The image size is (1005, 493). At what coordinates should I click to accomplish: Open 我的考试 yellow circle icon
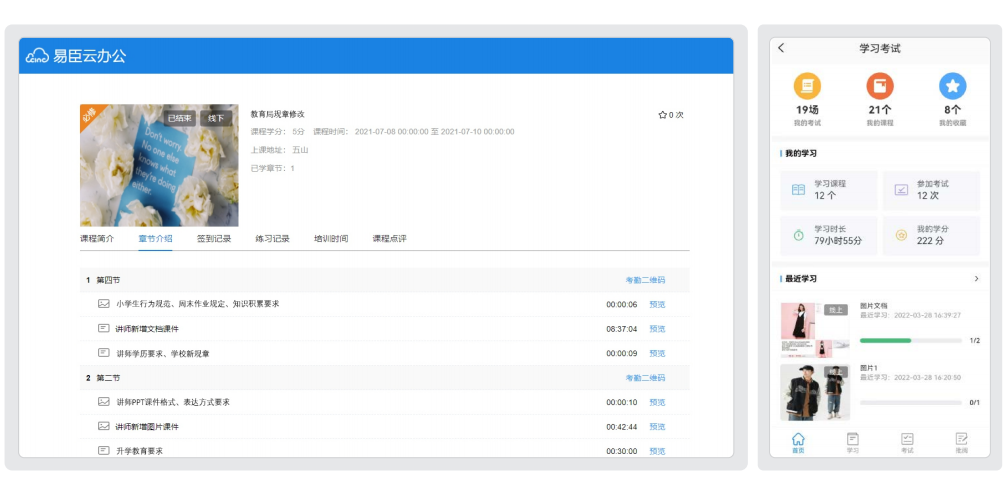[808, 86]
